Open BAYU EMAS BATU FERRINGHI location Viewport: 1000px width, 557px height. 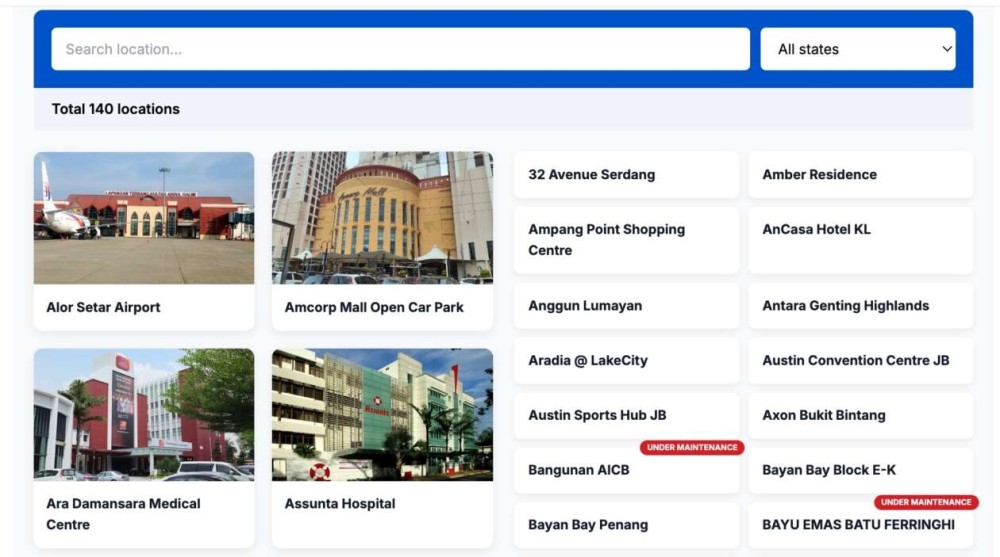tap(860, 525)
